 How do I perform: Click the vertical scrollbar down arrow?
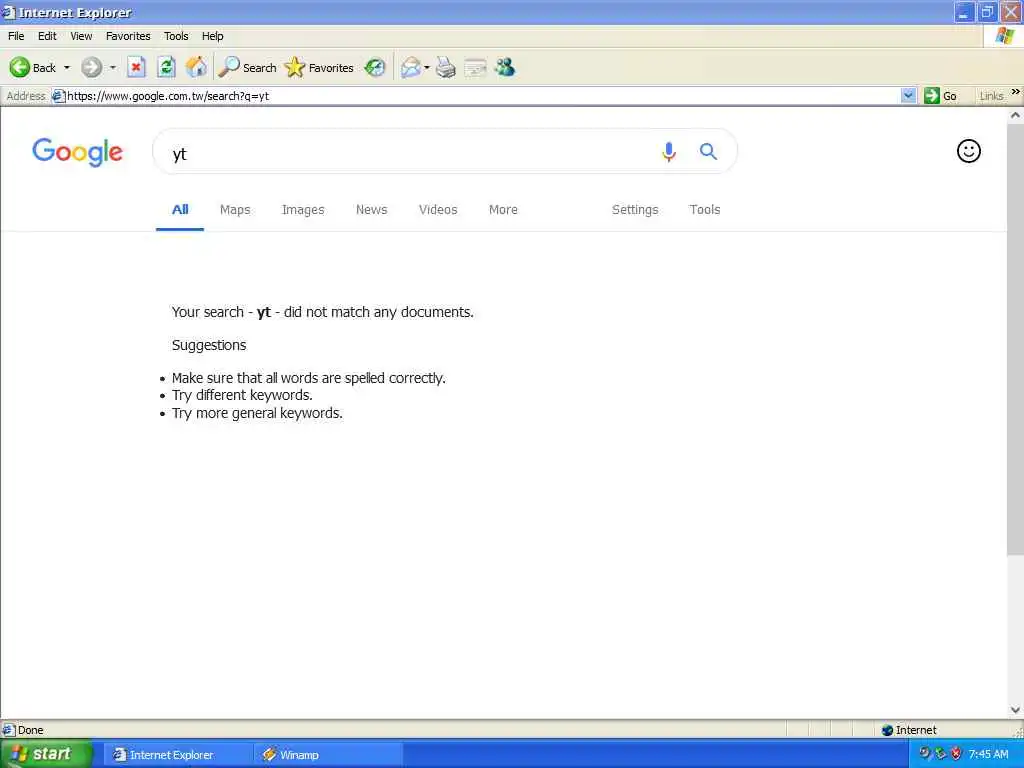tap(1015, 710)
